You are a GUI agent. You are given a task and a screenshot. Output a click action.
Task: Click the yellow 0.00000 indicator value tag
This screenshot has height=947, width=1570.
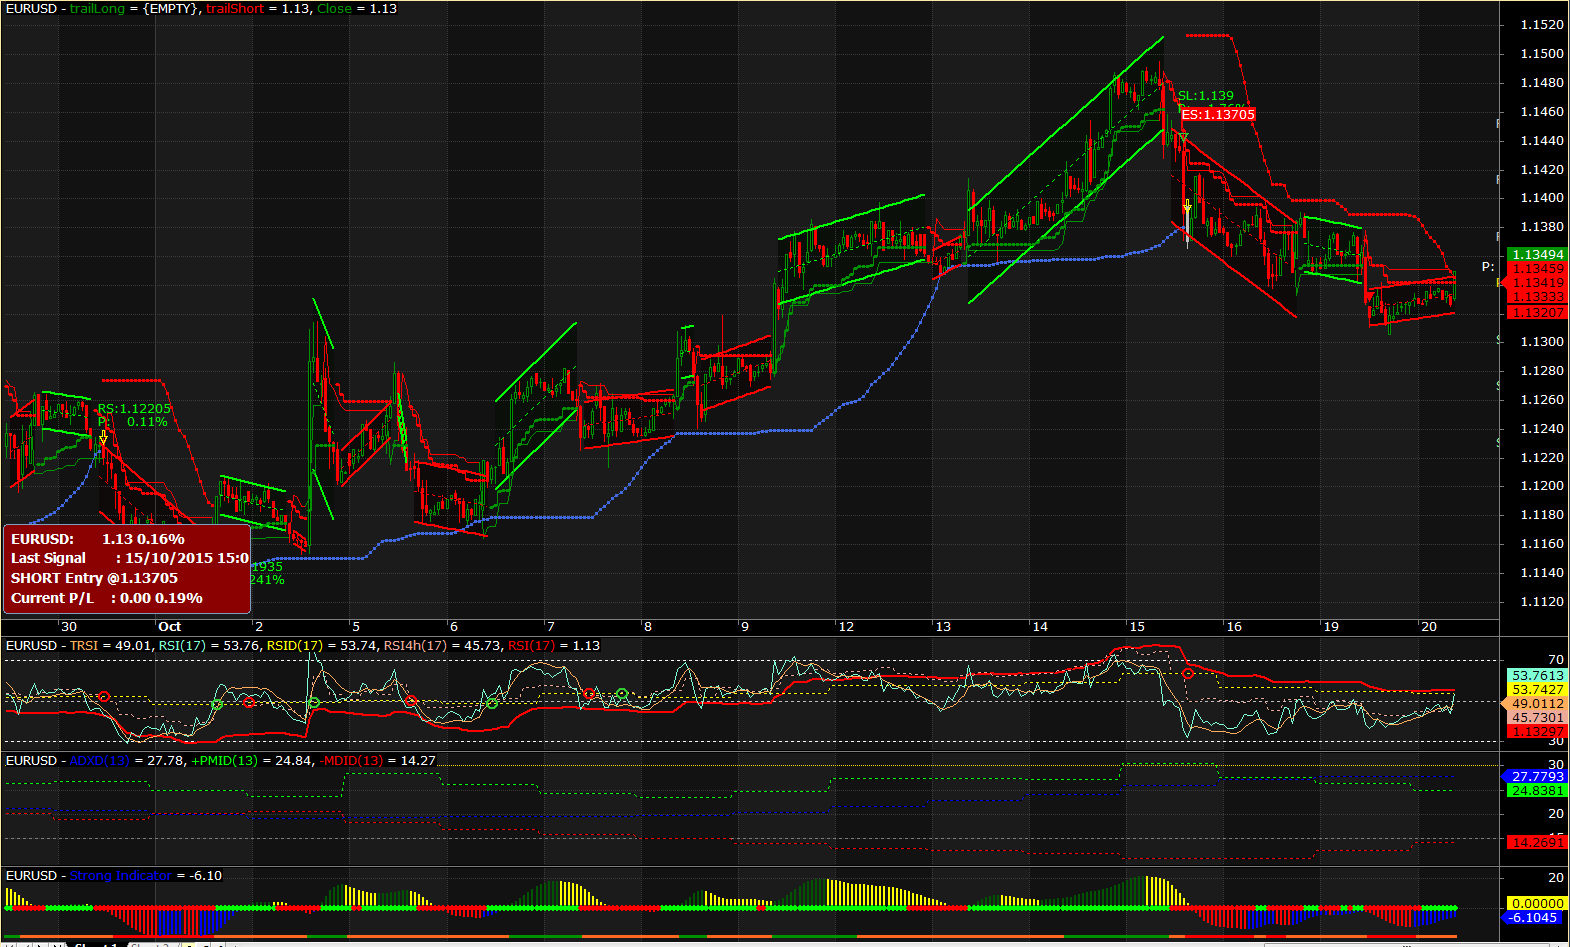[x=1538, y=903]
